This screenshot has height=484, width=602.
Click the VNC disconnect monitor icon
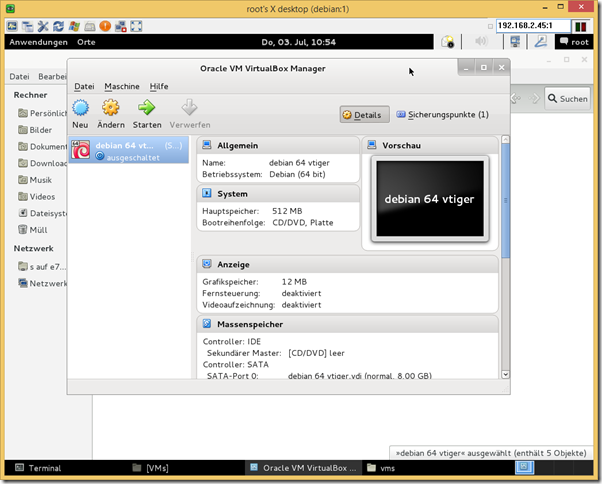click(x=121, y=26)
